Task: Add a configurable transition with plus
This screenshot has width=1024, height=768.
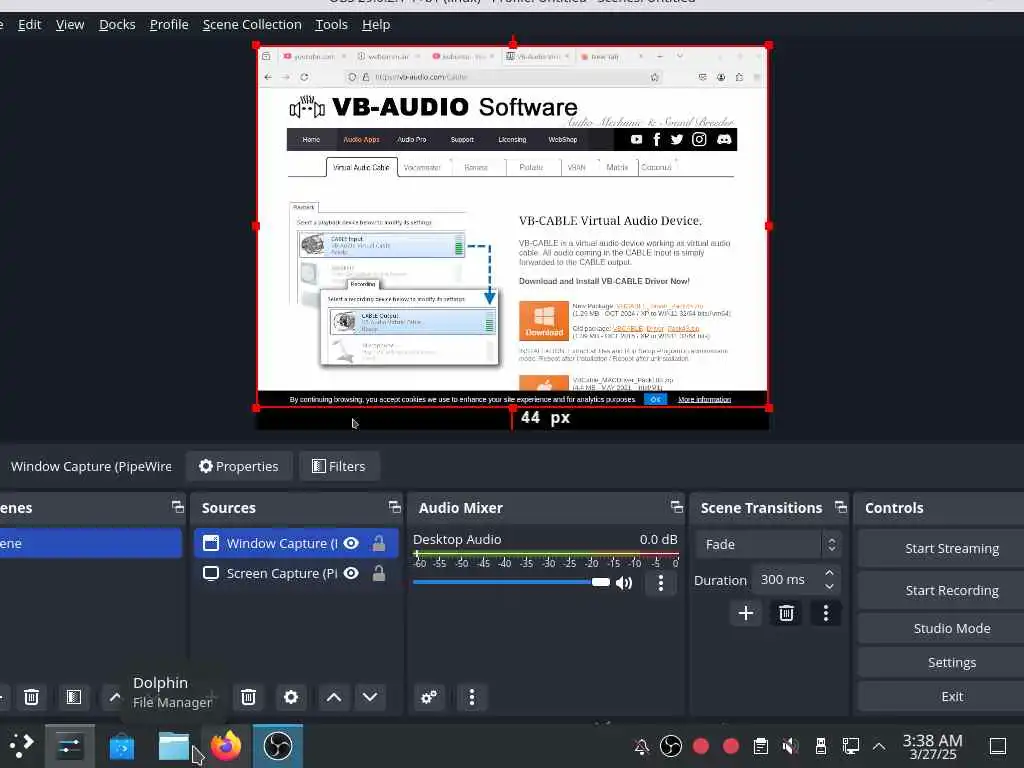Action: pyautogui.click(x=746, y=613)
